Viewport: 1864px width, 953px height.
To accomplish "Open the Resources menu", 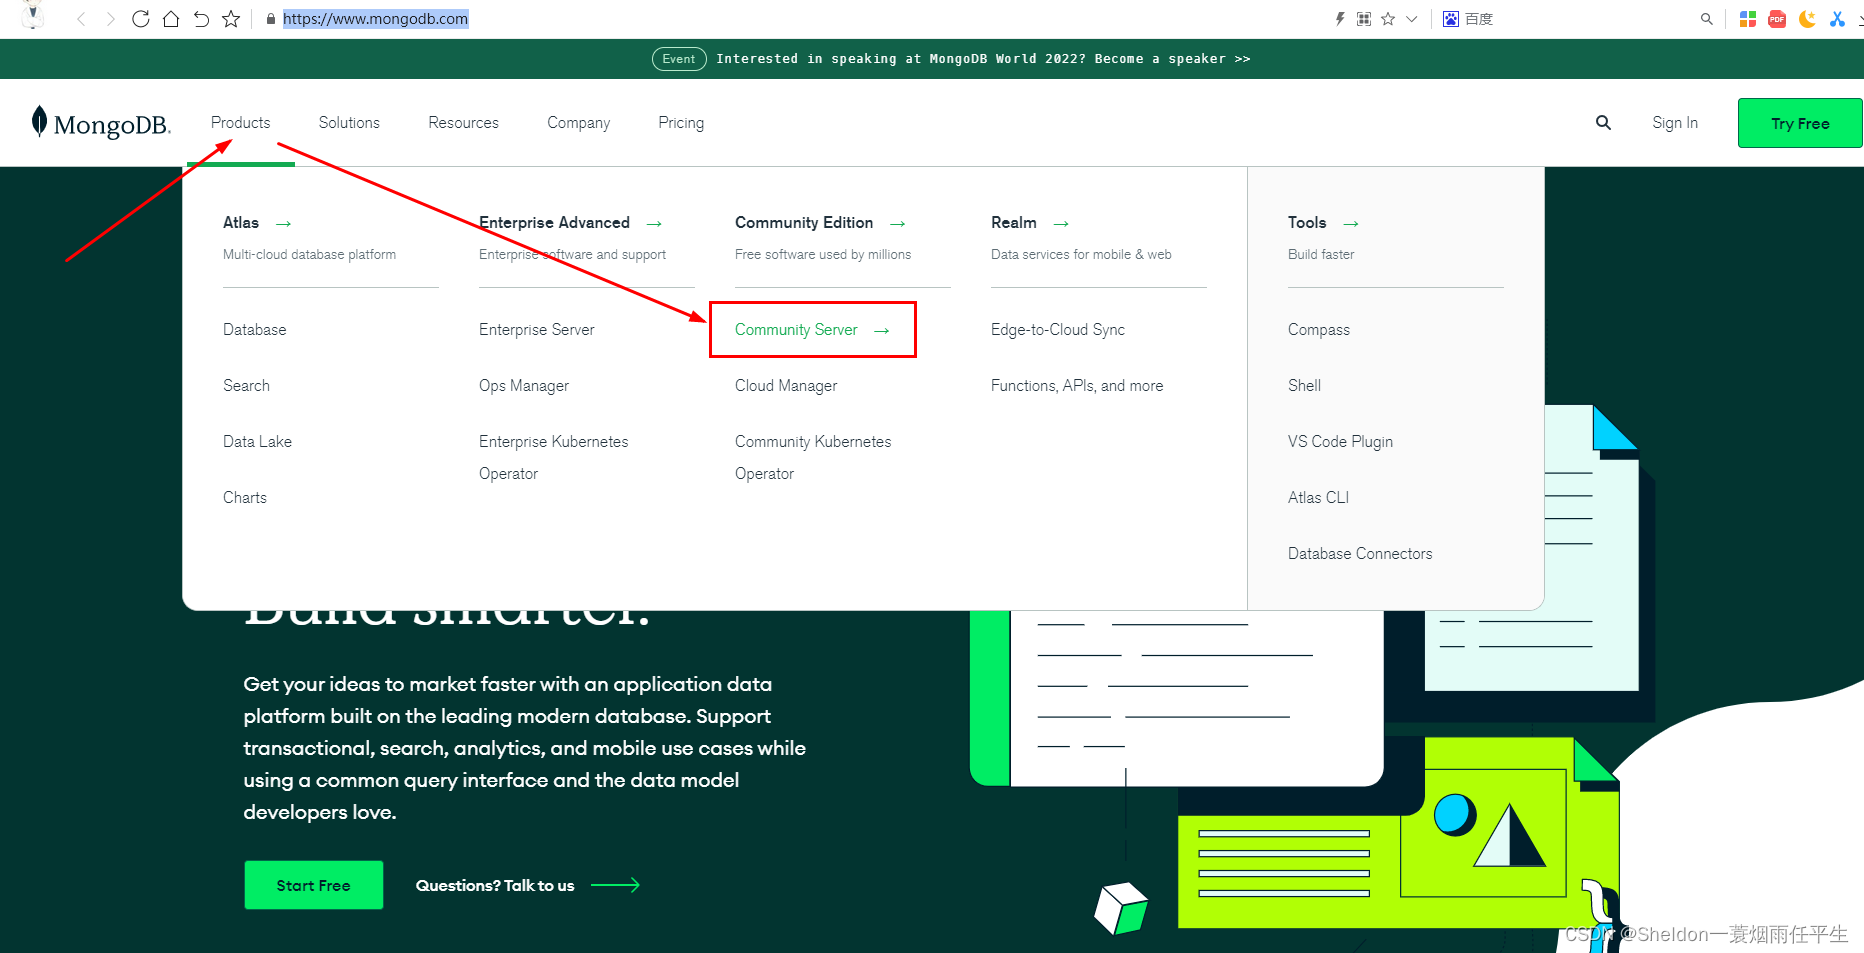I will click(x=463, y=123).
